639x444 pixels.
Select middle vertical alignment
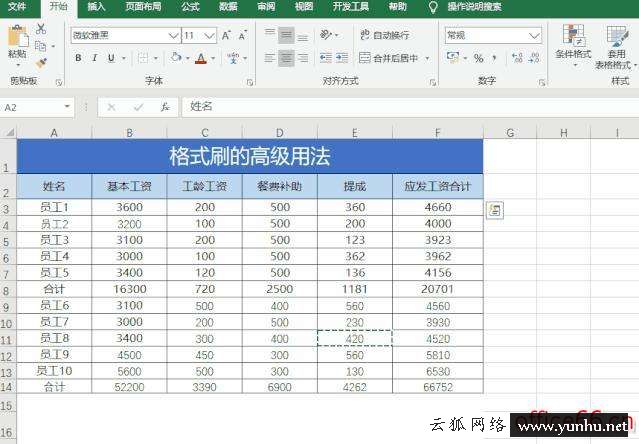coord(286,35)
